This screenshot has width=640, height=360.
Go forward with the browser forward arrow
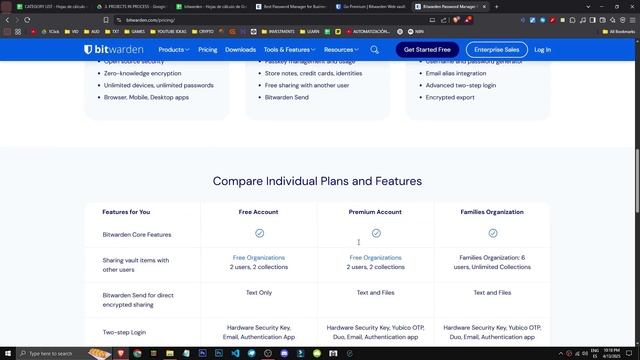(17, 20)
